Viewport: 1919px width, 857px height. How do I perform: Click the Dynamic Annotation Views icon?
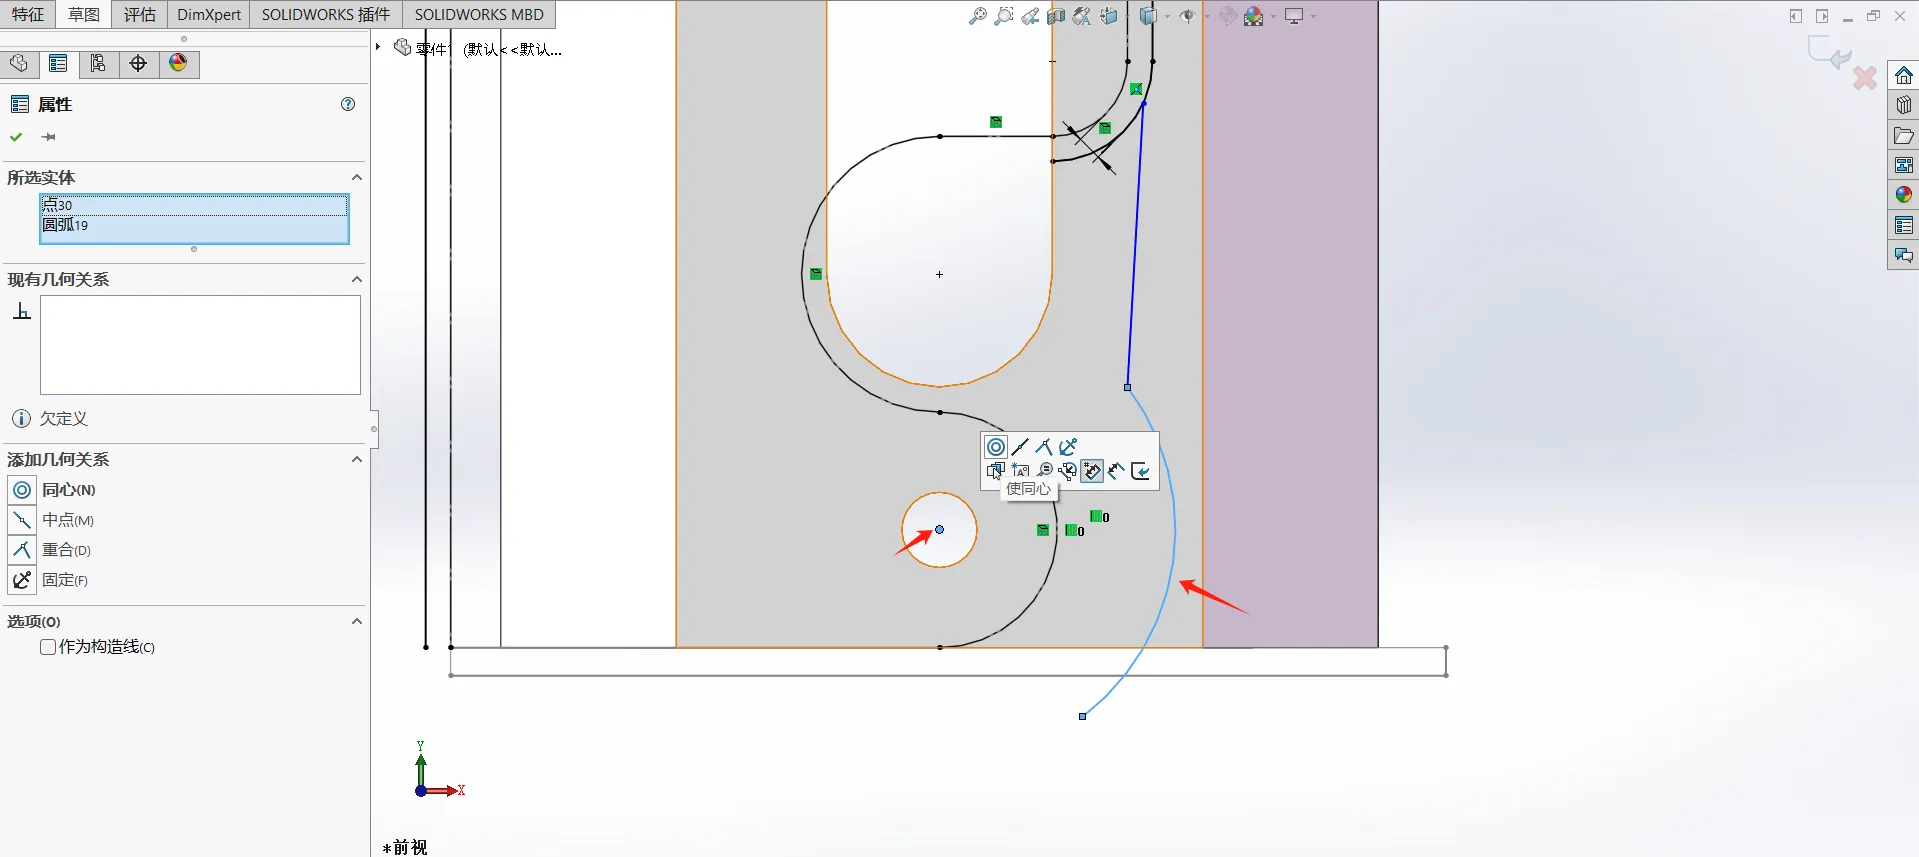(x=1082, y=16)
